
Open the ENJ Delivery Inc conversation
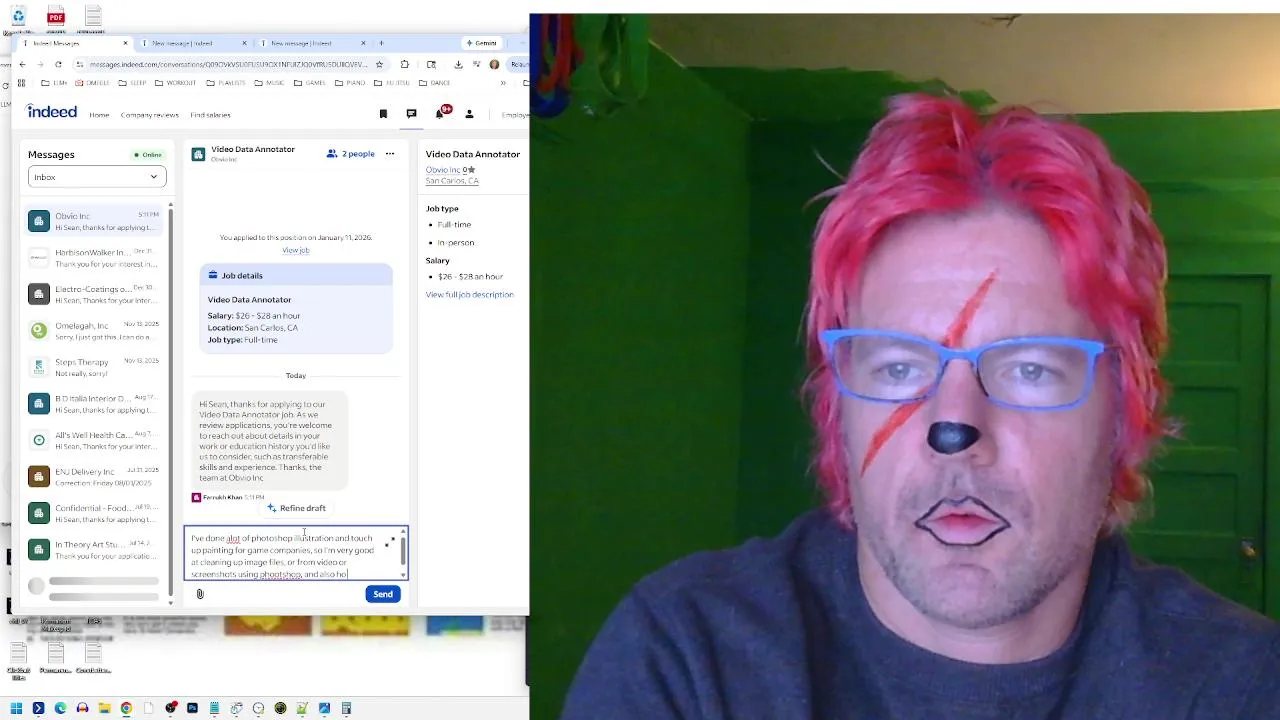[94, 477]
